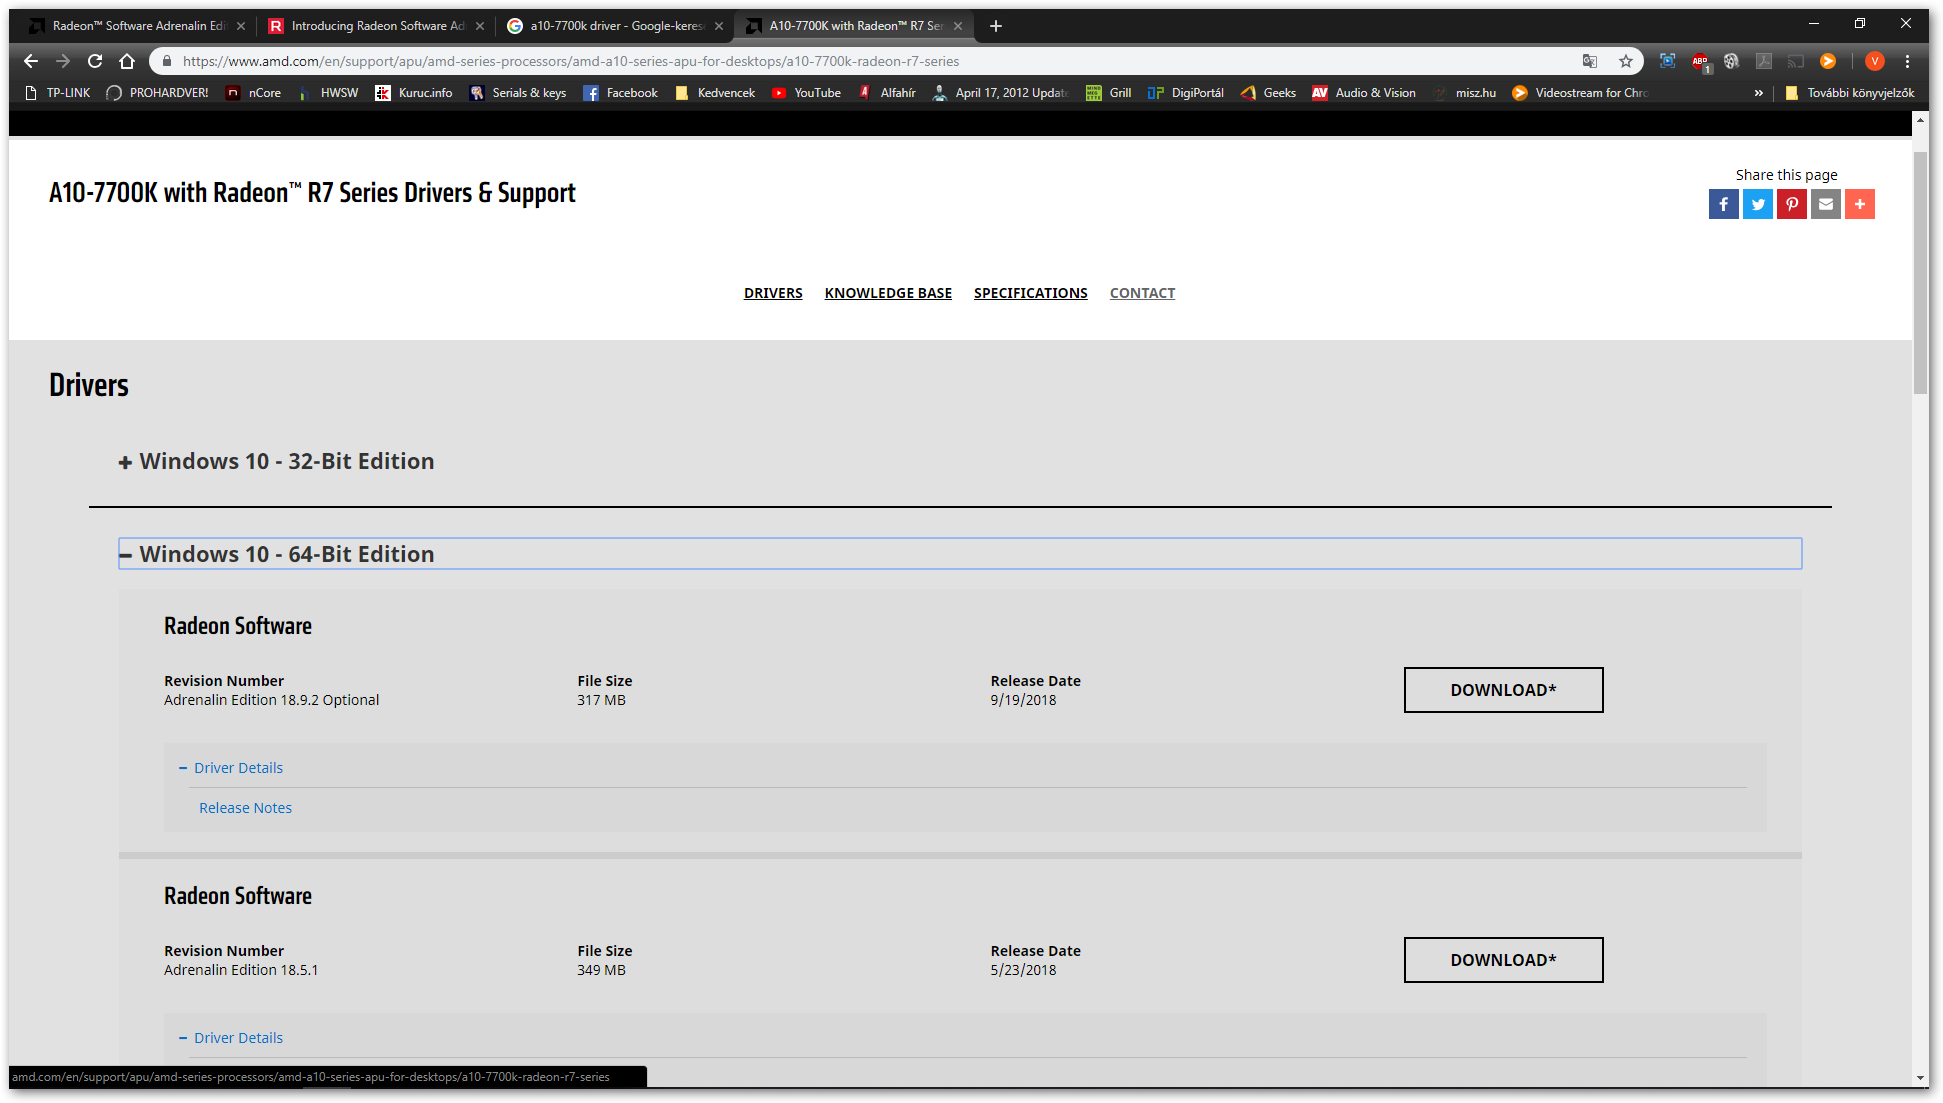The image size is (1943, 1103).
Task: Share page on Facebook icon
Action: coord(1723,204)
